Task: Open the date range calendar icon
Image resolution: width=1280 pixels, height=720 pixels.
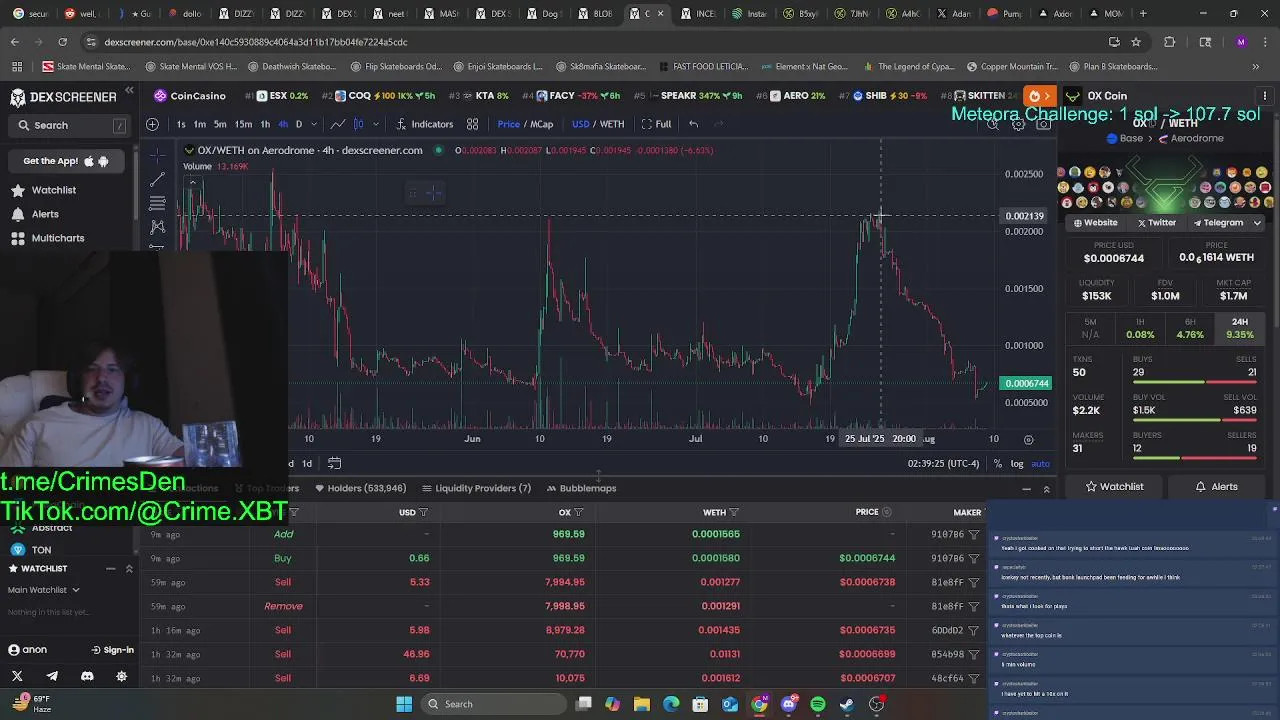Action: pos(334,463)
